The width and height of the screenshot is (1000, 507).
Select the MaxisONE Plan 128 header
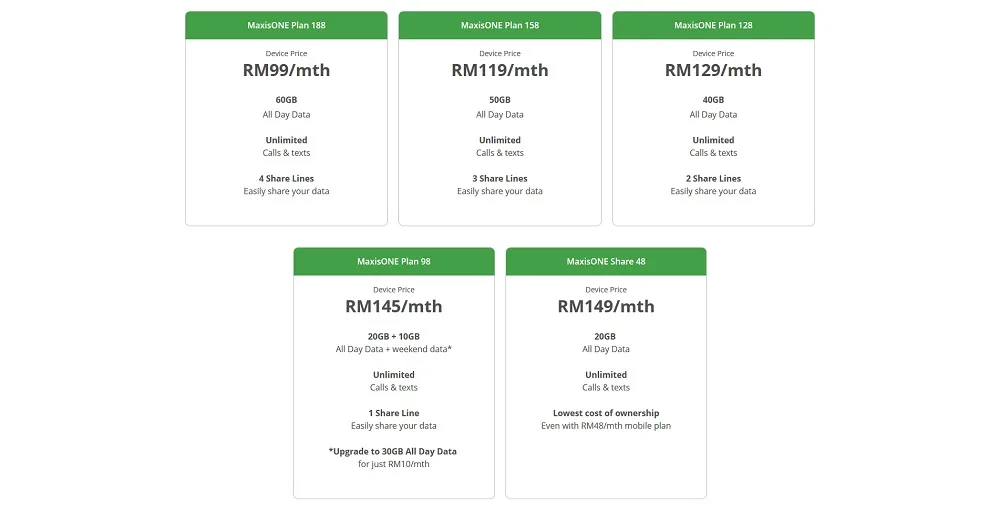pyautogui.click(x=714, y=26)
